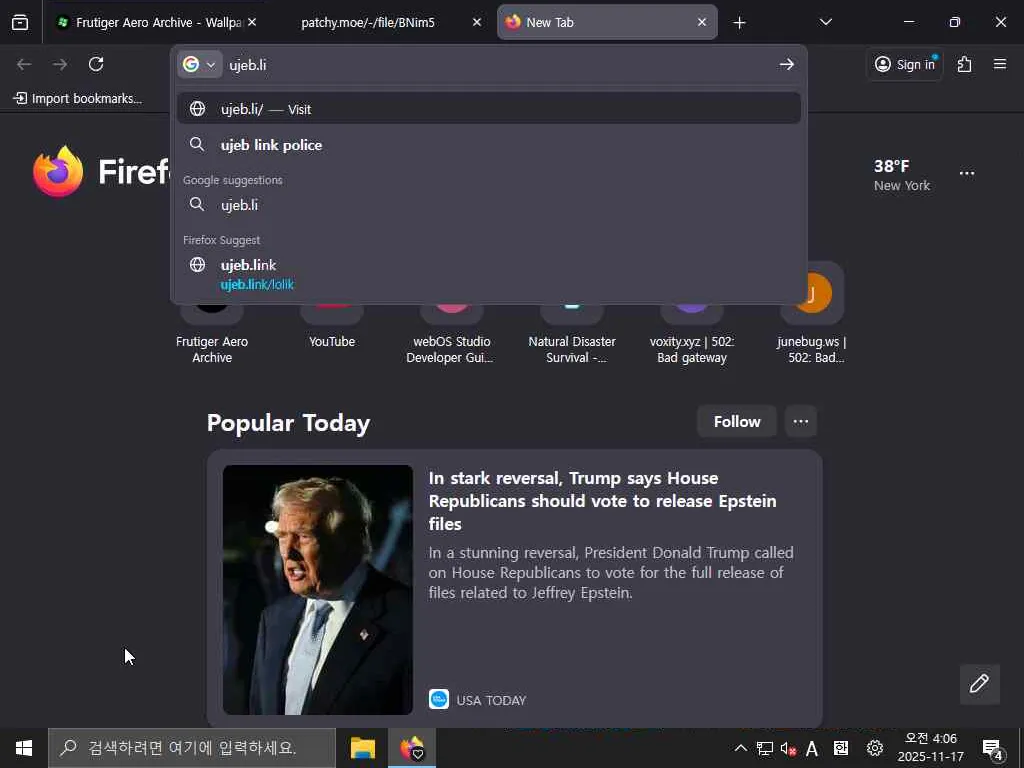Image resolution: width=1024 pixels, height=768 pixels.
Task: Open the Windows Start menu
Action: pyautogui.click(x=24, y=748)
